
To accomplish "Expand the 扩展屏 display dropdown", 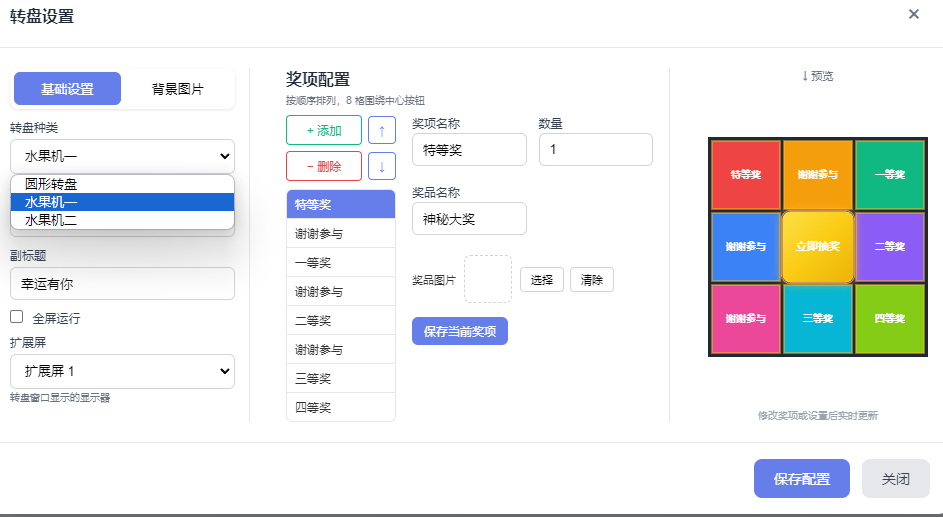I will tap(122, 371).
